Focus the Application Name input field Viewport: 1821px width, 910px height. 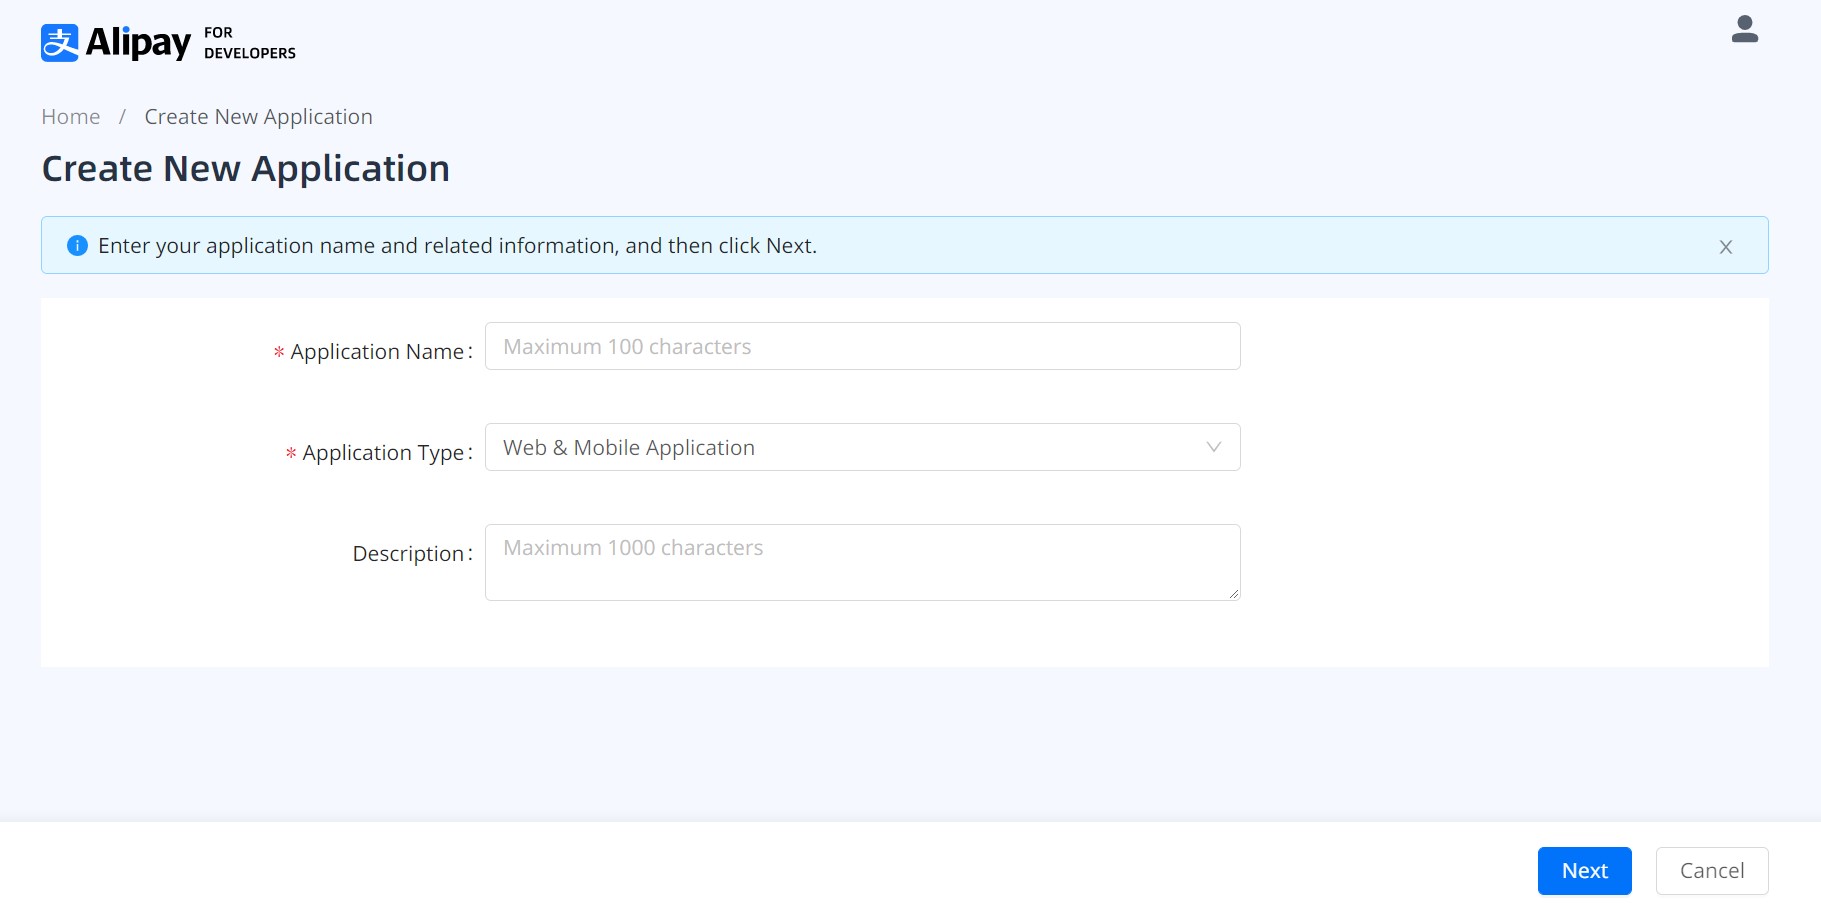[x=862, y=347]
